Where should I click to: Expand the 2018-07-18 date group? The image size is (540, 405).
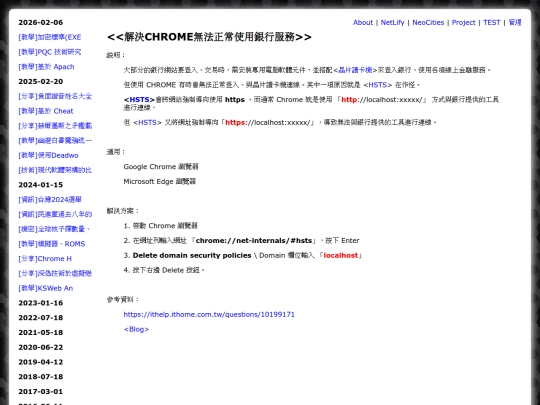41,377
